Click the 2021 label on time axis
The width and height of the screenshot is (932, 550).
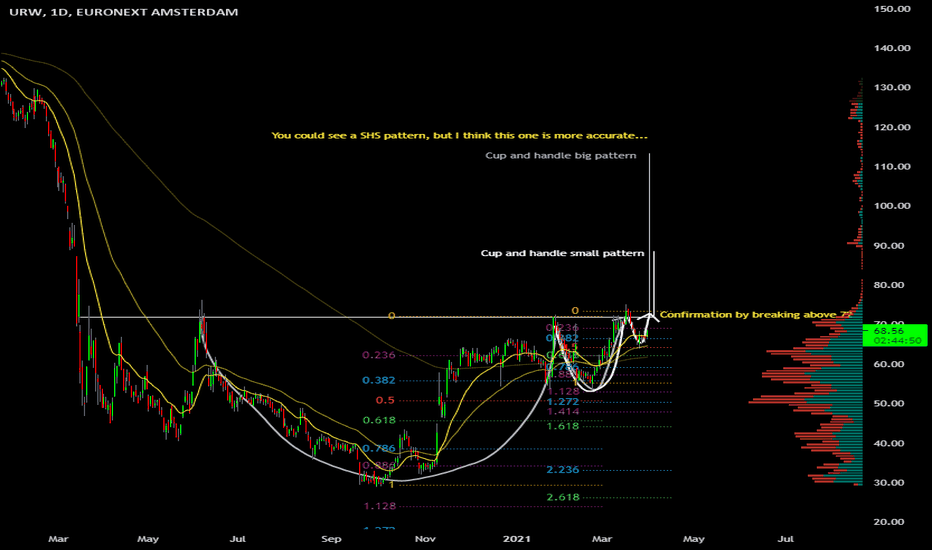pos(517,539)
